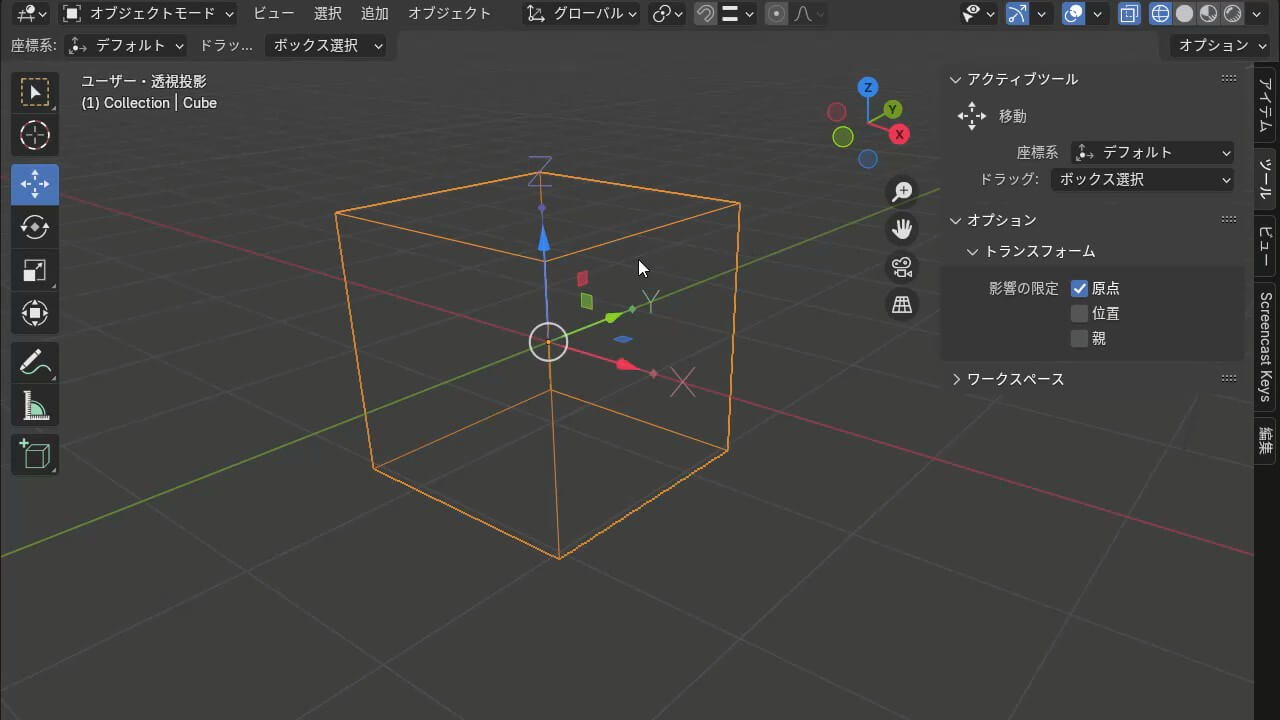Click the negative Y green circle on gizmo
Image resolution: width=1280 pixels, height=720 pixels.
843,136
